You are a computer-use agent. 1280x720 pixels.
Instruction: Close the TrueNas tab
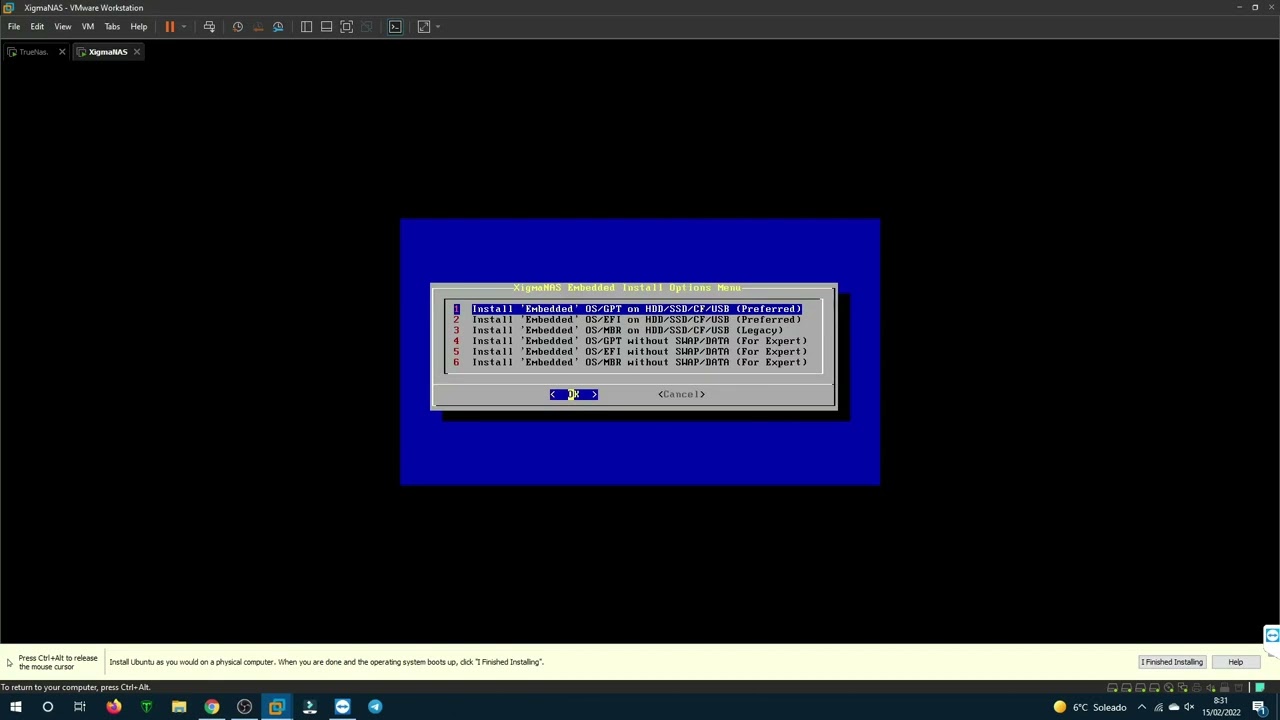pos(62,52)
